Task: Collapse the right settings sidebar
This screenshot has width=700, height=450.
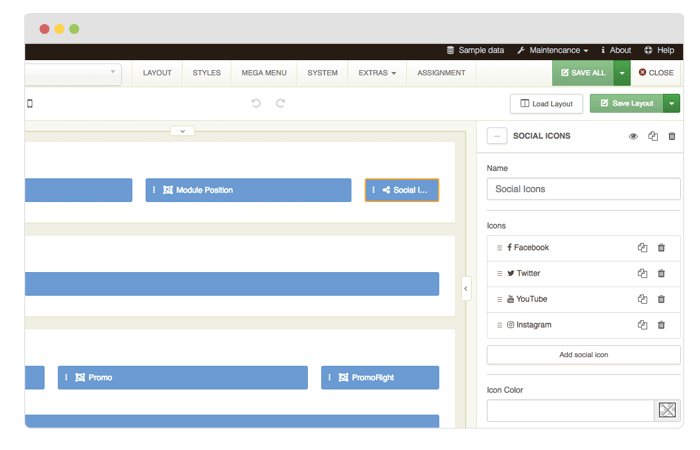Action: 466,289
